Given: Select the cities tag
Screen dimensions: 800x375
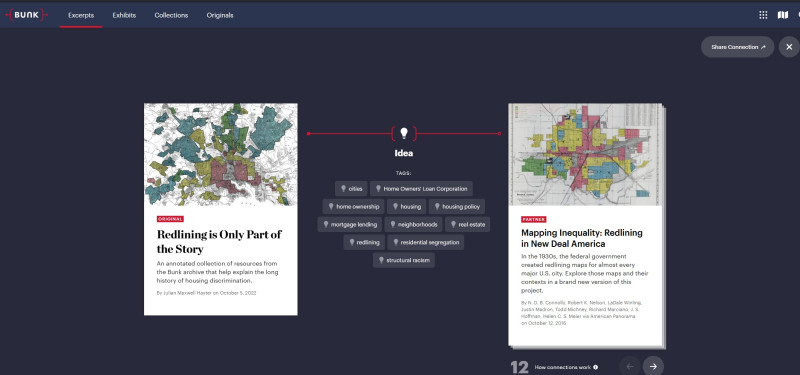Looking at the screenshot, I should tap(351, 189).
